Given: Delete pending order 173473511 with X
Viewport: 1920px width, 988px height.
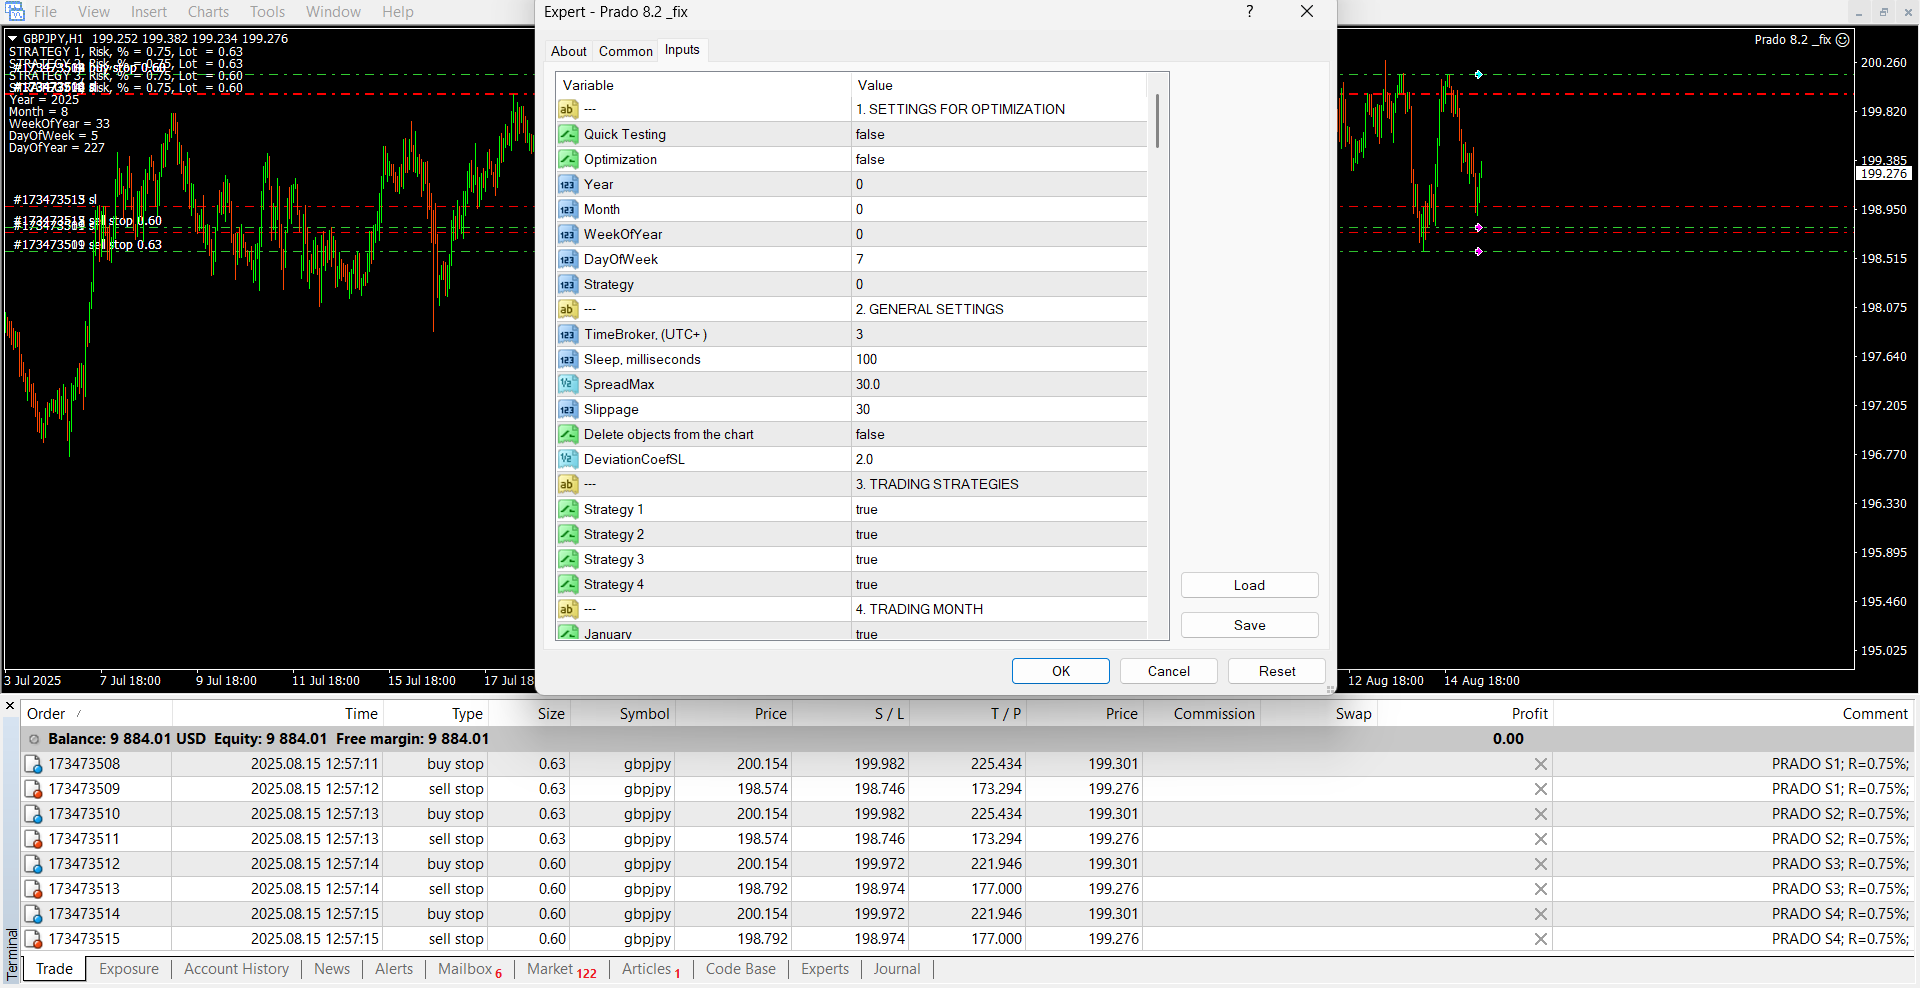Looking at the screenshot, I should pos(1541,839).
